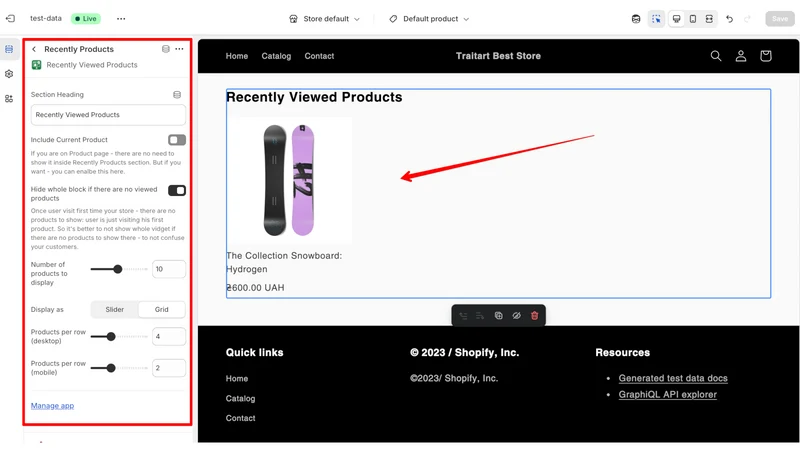Open the Store default dropdown

324,19
